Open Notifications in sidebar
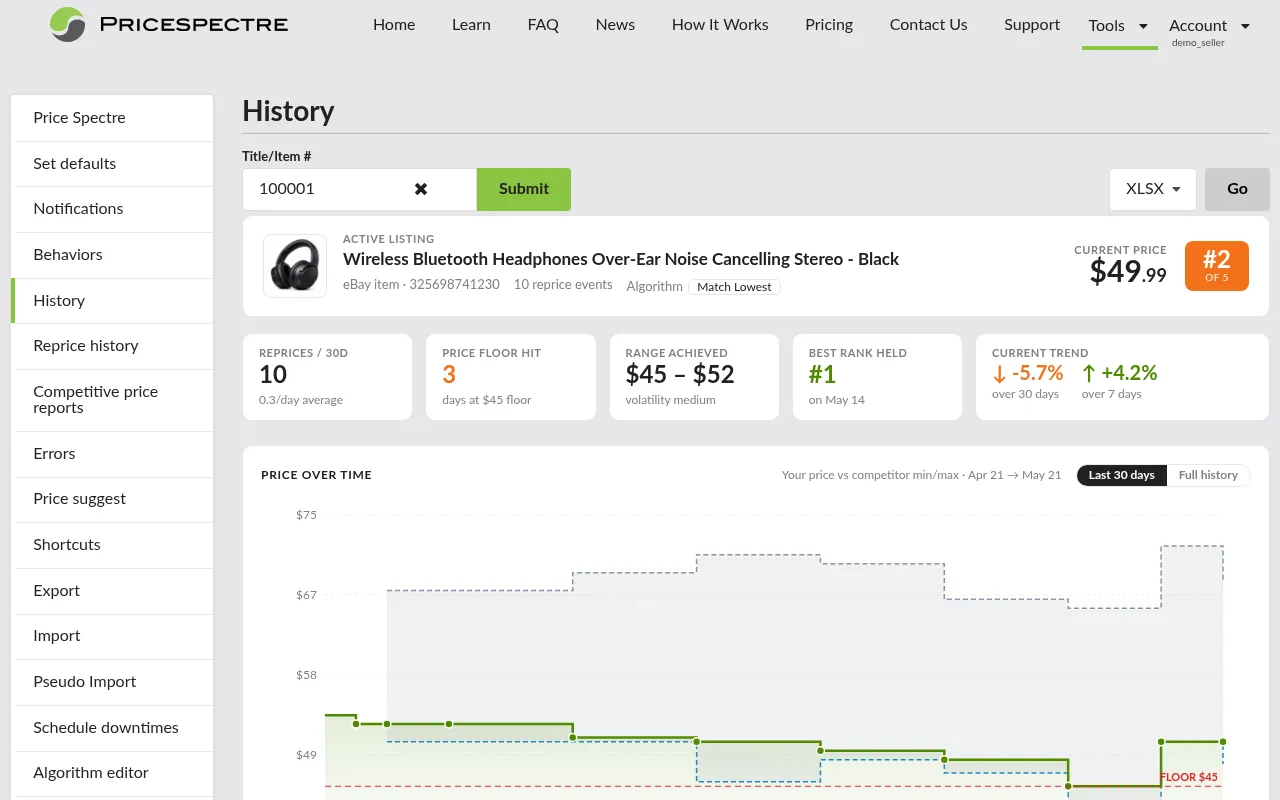 coord(112,209)
